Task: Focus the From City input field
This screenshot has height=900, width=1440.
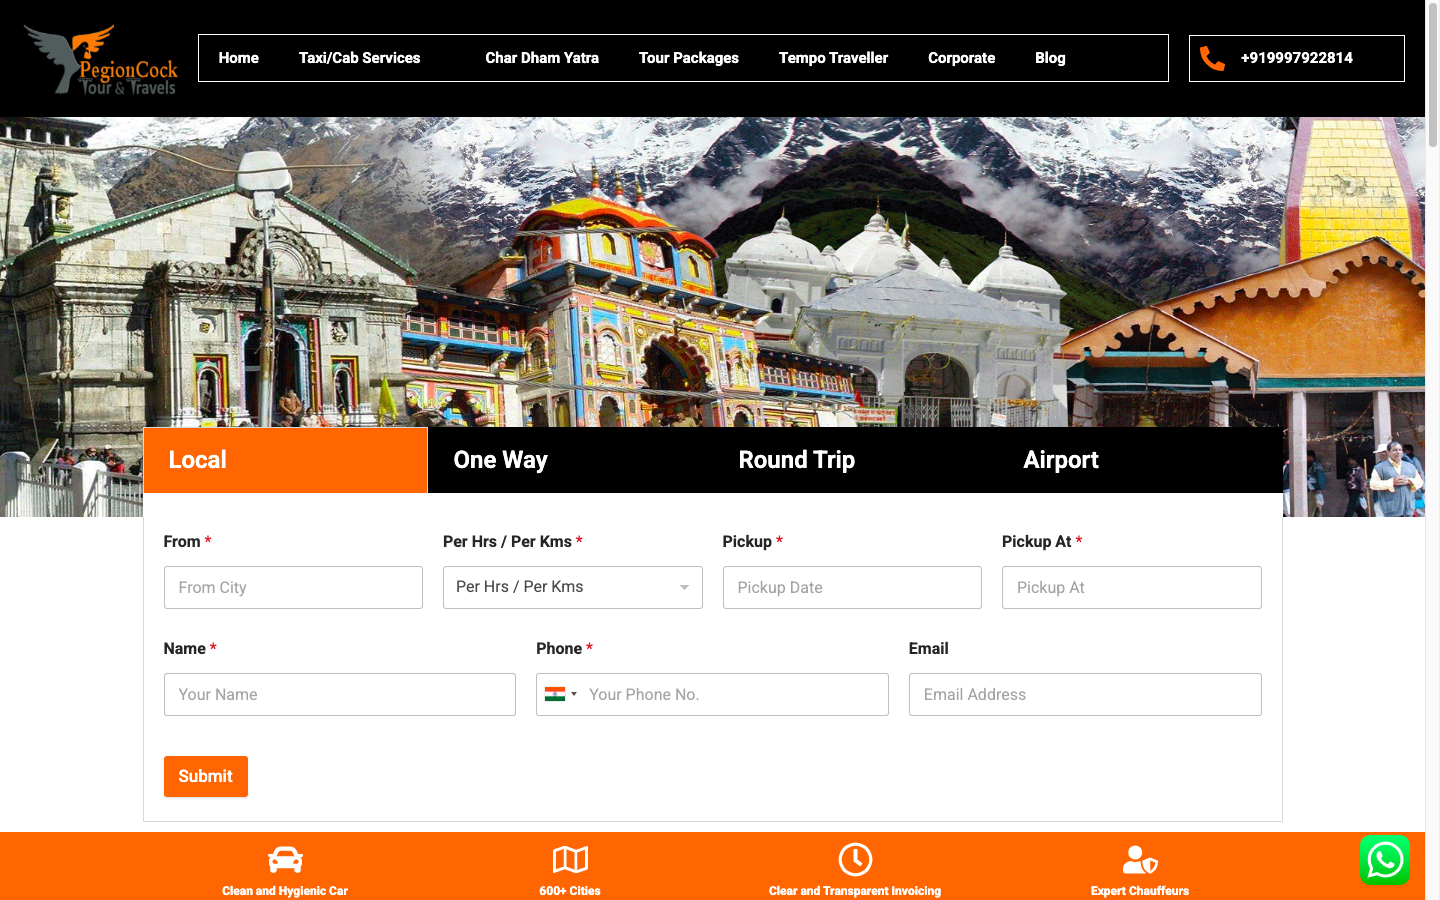Action: coord(293,588)
